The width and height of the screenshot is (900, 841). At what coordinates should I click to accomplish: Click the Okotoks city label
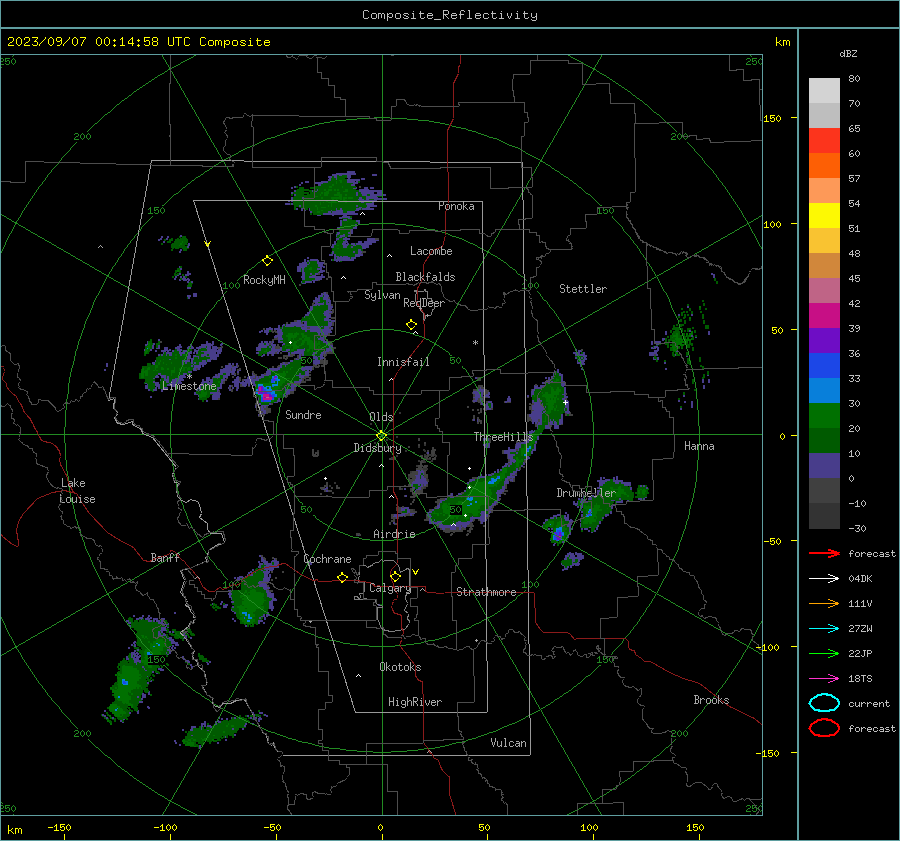pyautogui.click(x=400, y=667)
